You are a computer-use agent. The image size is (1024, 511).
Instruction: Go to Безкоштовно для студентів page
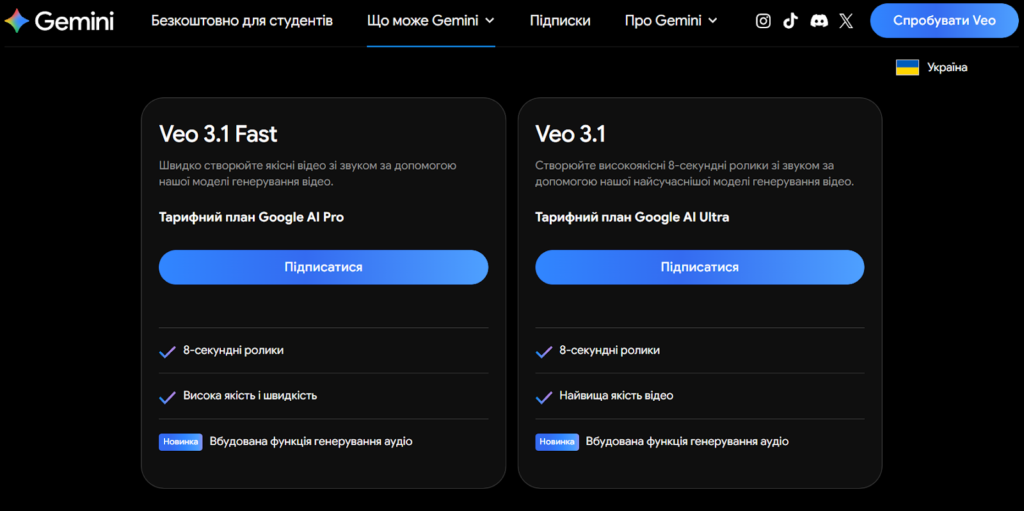point(242,21)
